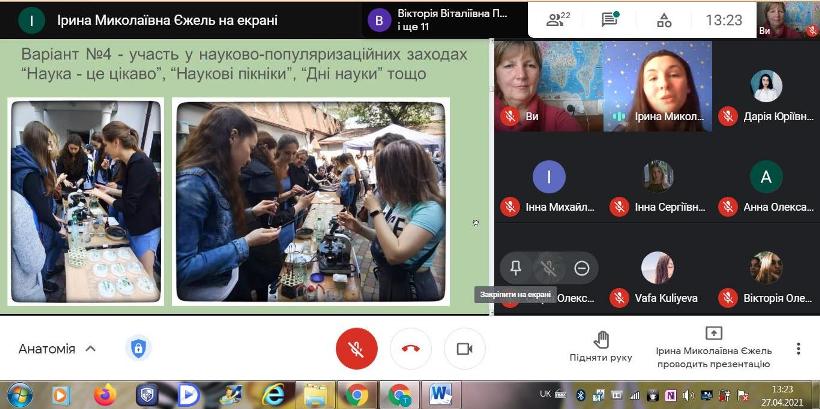Leave the call with hang-up button
The width and height of the screenshot is (820, 409).
(411, 349)
